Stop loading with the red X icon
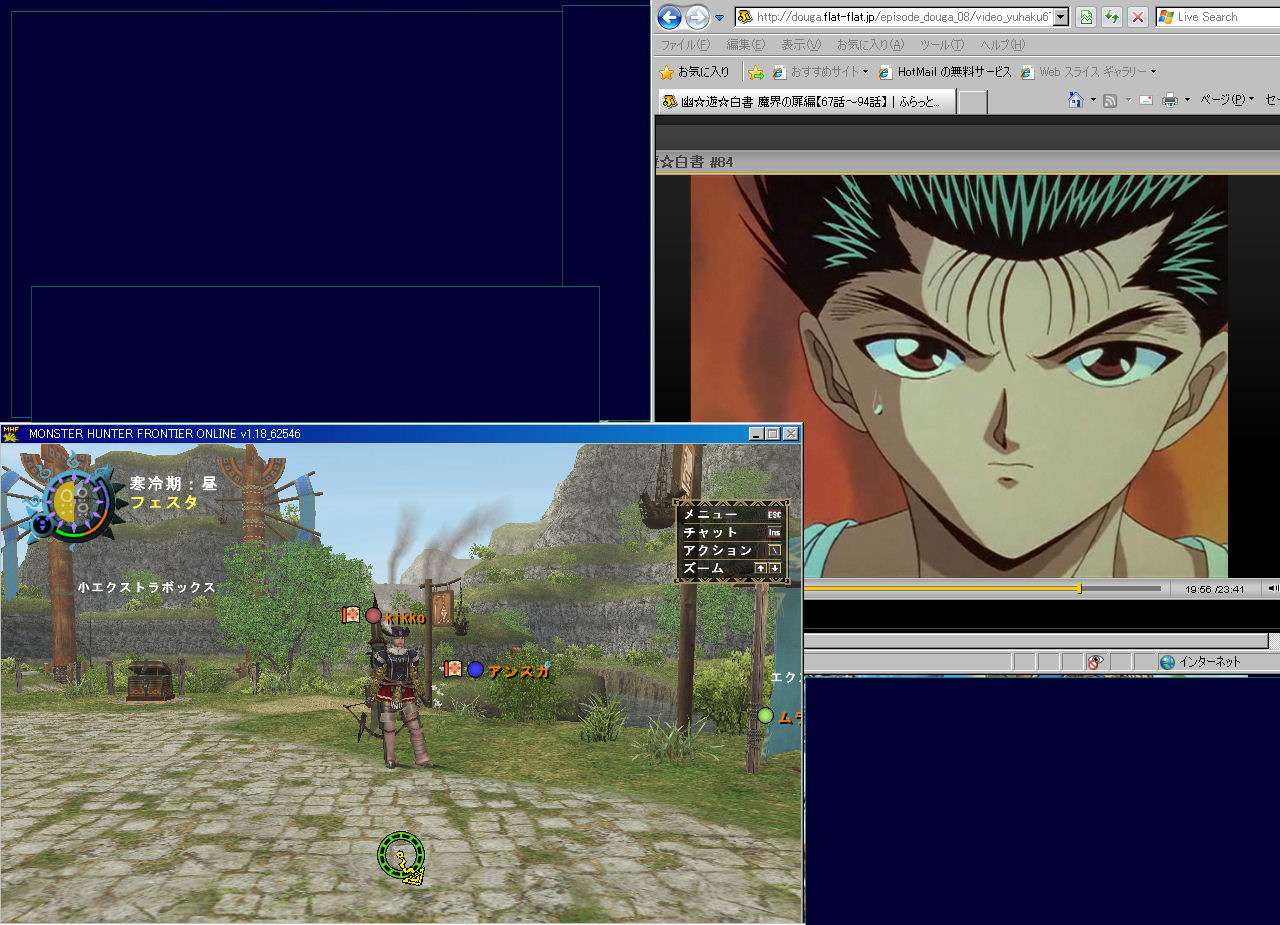1280x925 pixels. pyautogui.click(x=1138, y=17)
